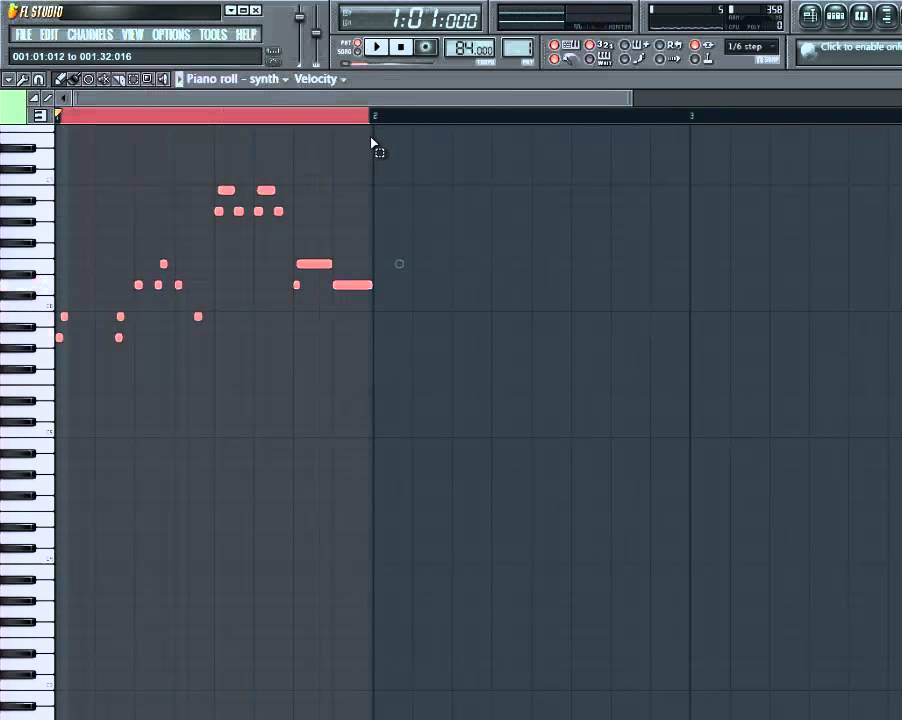Open the HELP menu
This screenshot has height=720, width=902.
click(246, 35)
